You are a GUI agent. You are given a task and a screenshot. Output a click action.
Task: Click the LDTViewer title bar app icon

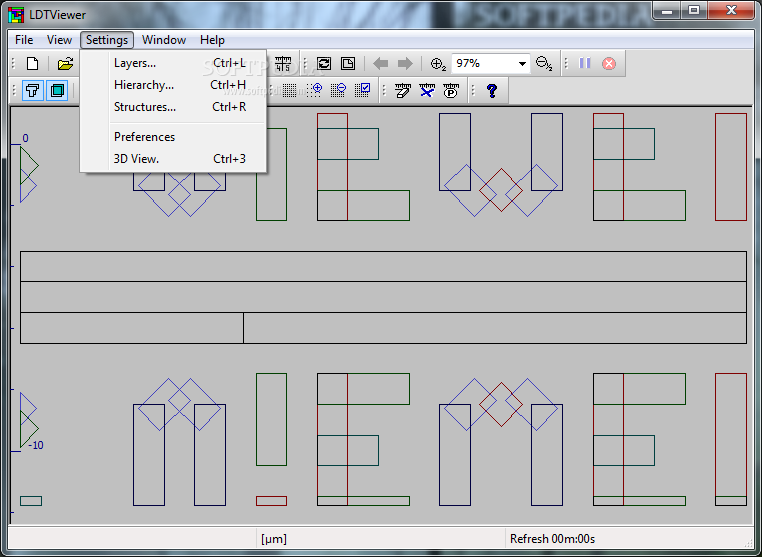(16, 15)
